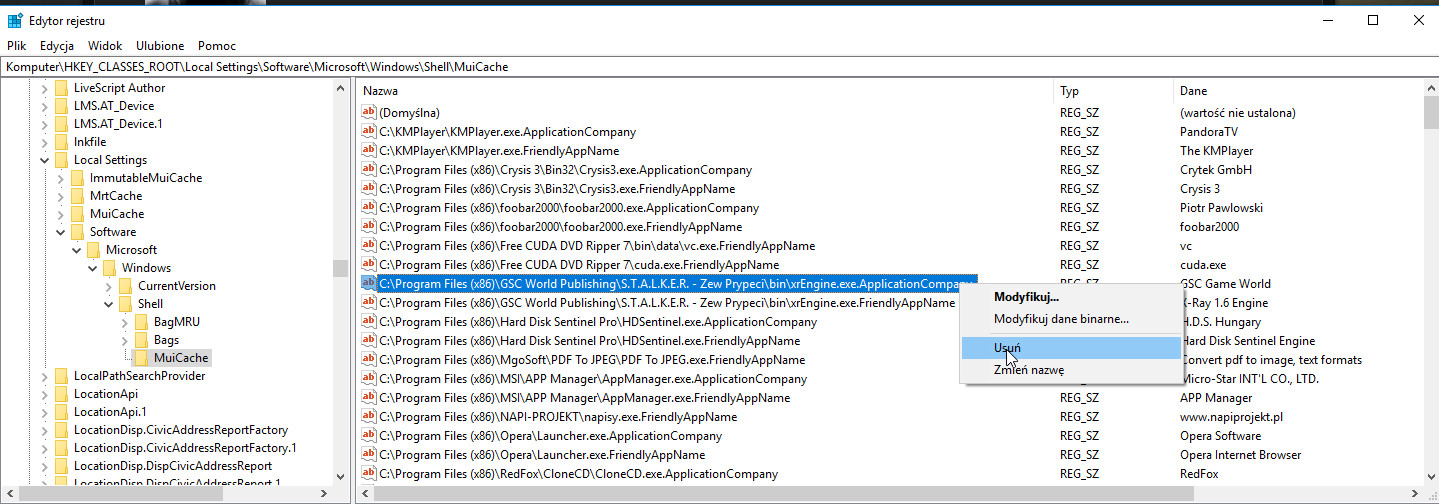Click the tree pane vertical scrollbar thumb
This screenshot has height=504, width=1439.
point(340,268)
